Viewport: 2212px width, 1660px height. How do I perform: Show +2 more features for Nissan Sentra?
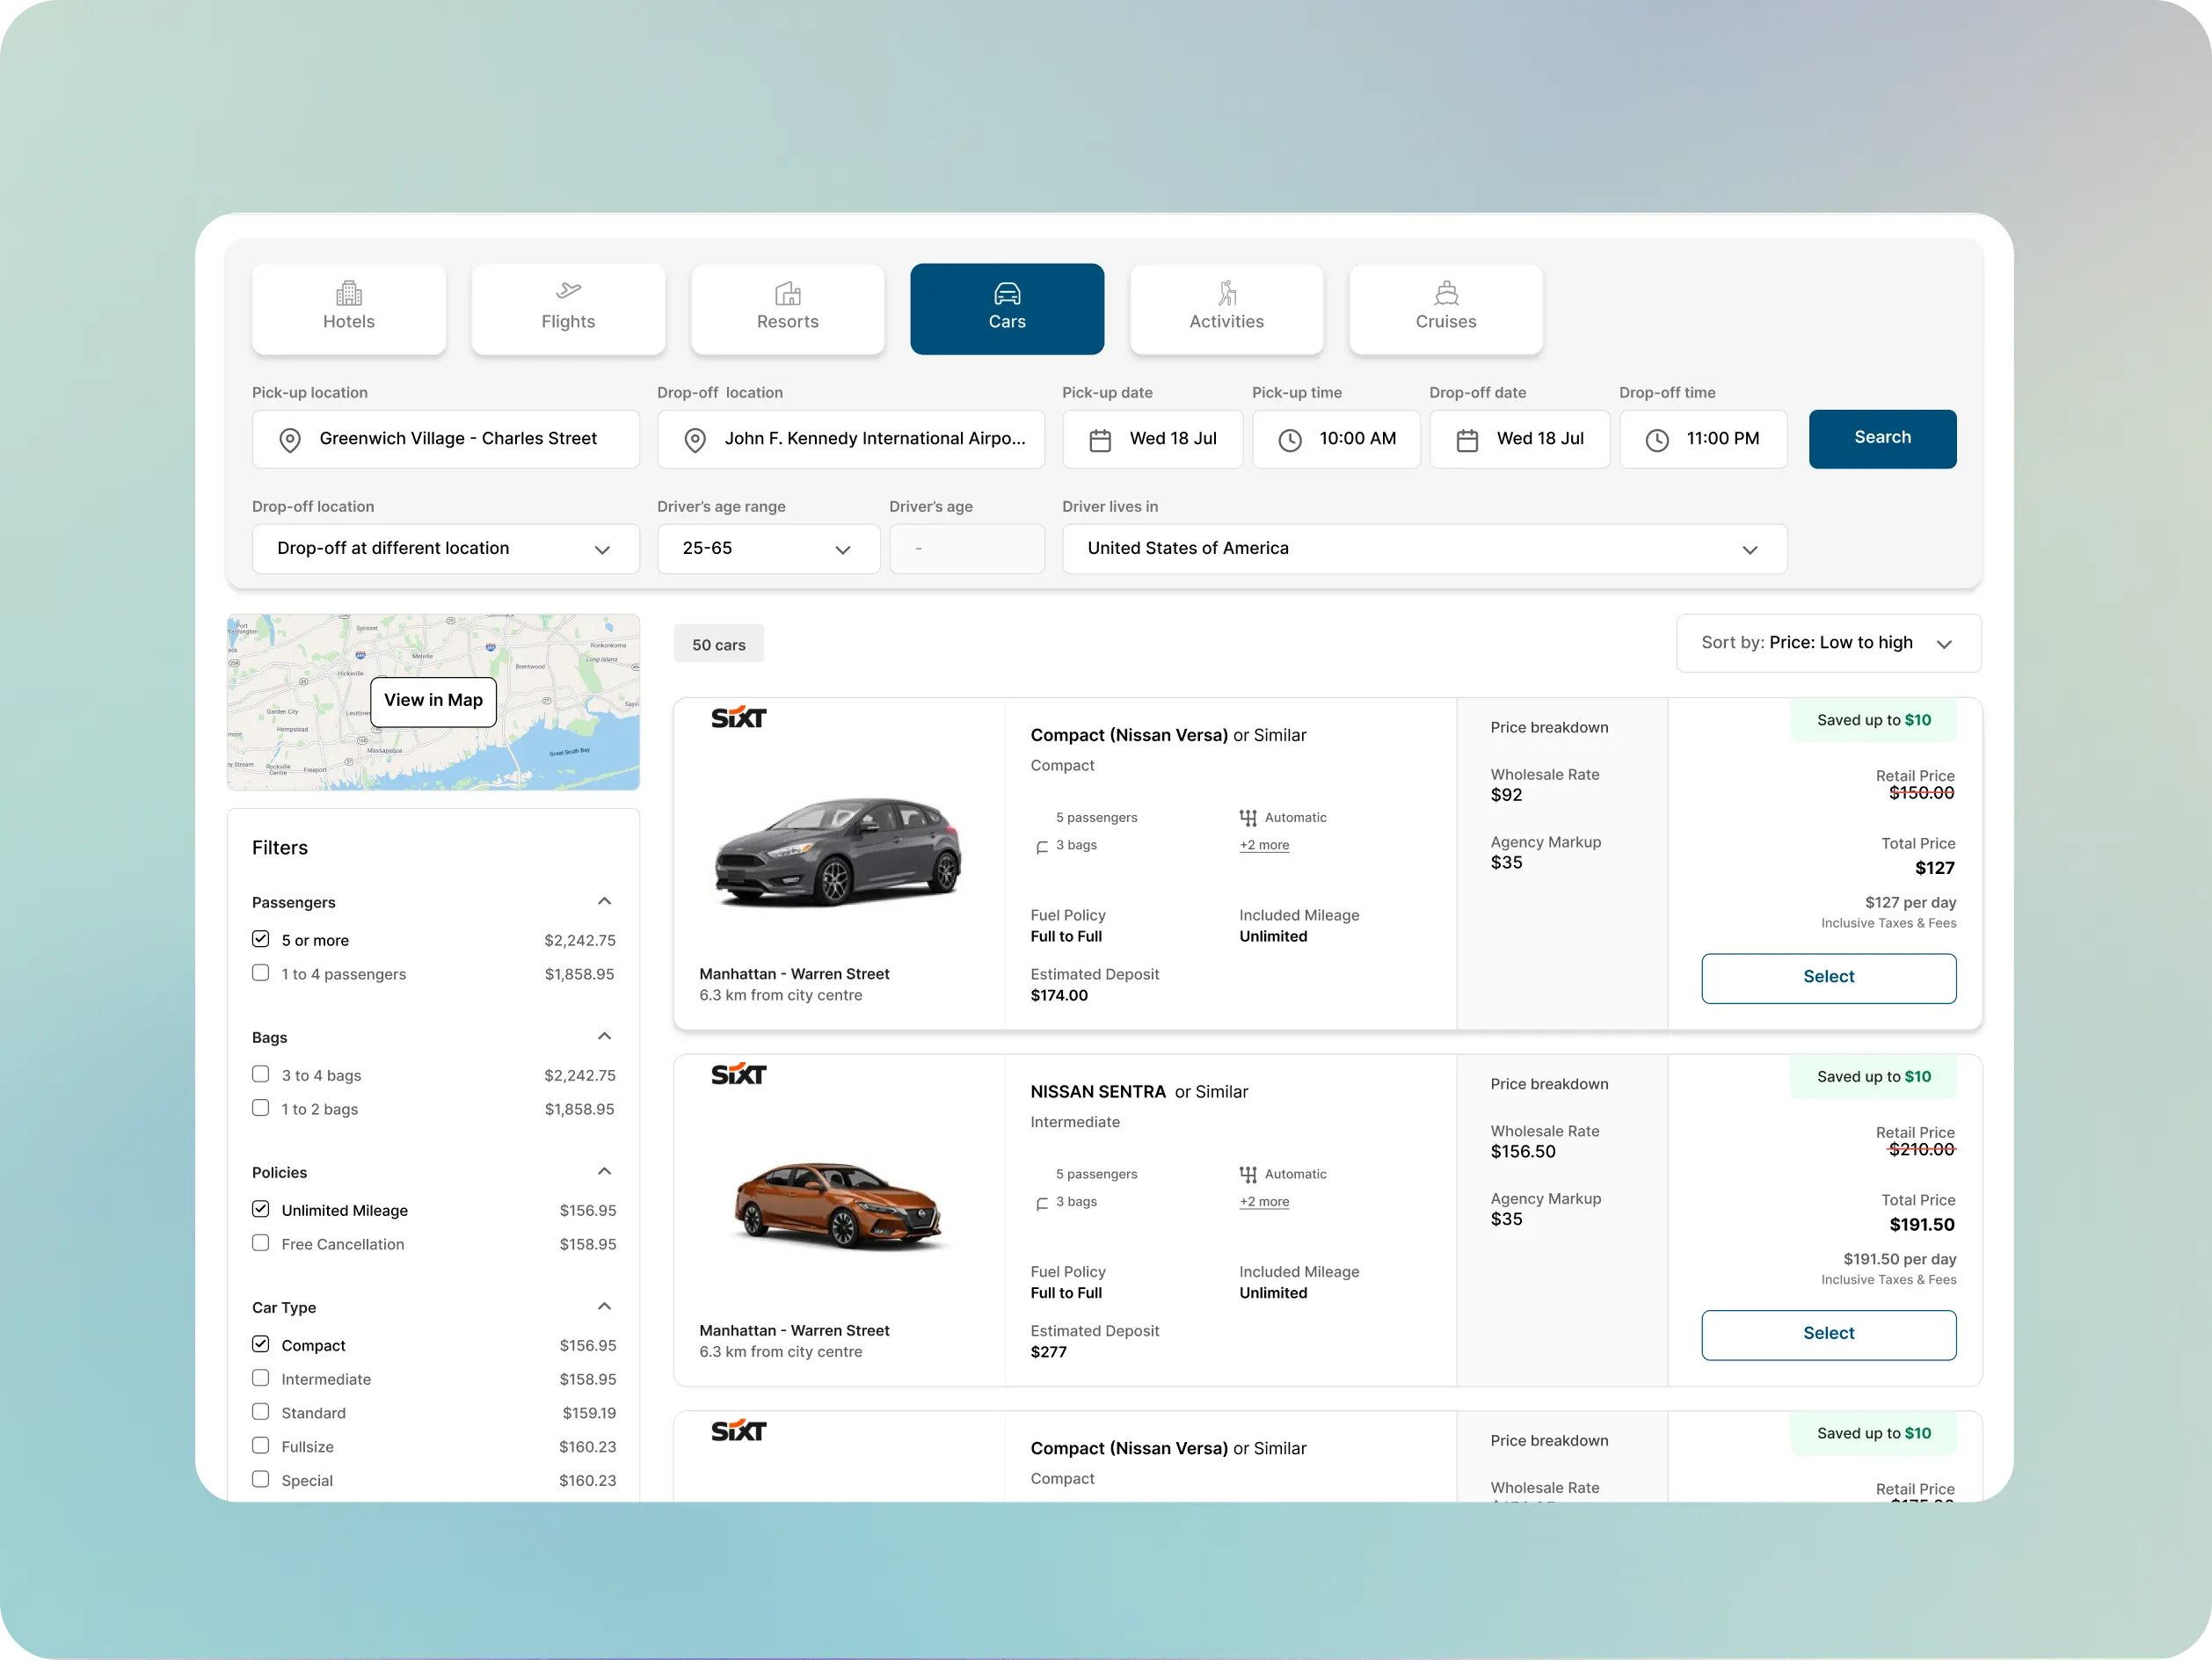1264,1202
